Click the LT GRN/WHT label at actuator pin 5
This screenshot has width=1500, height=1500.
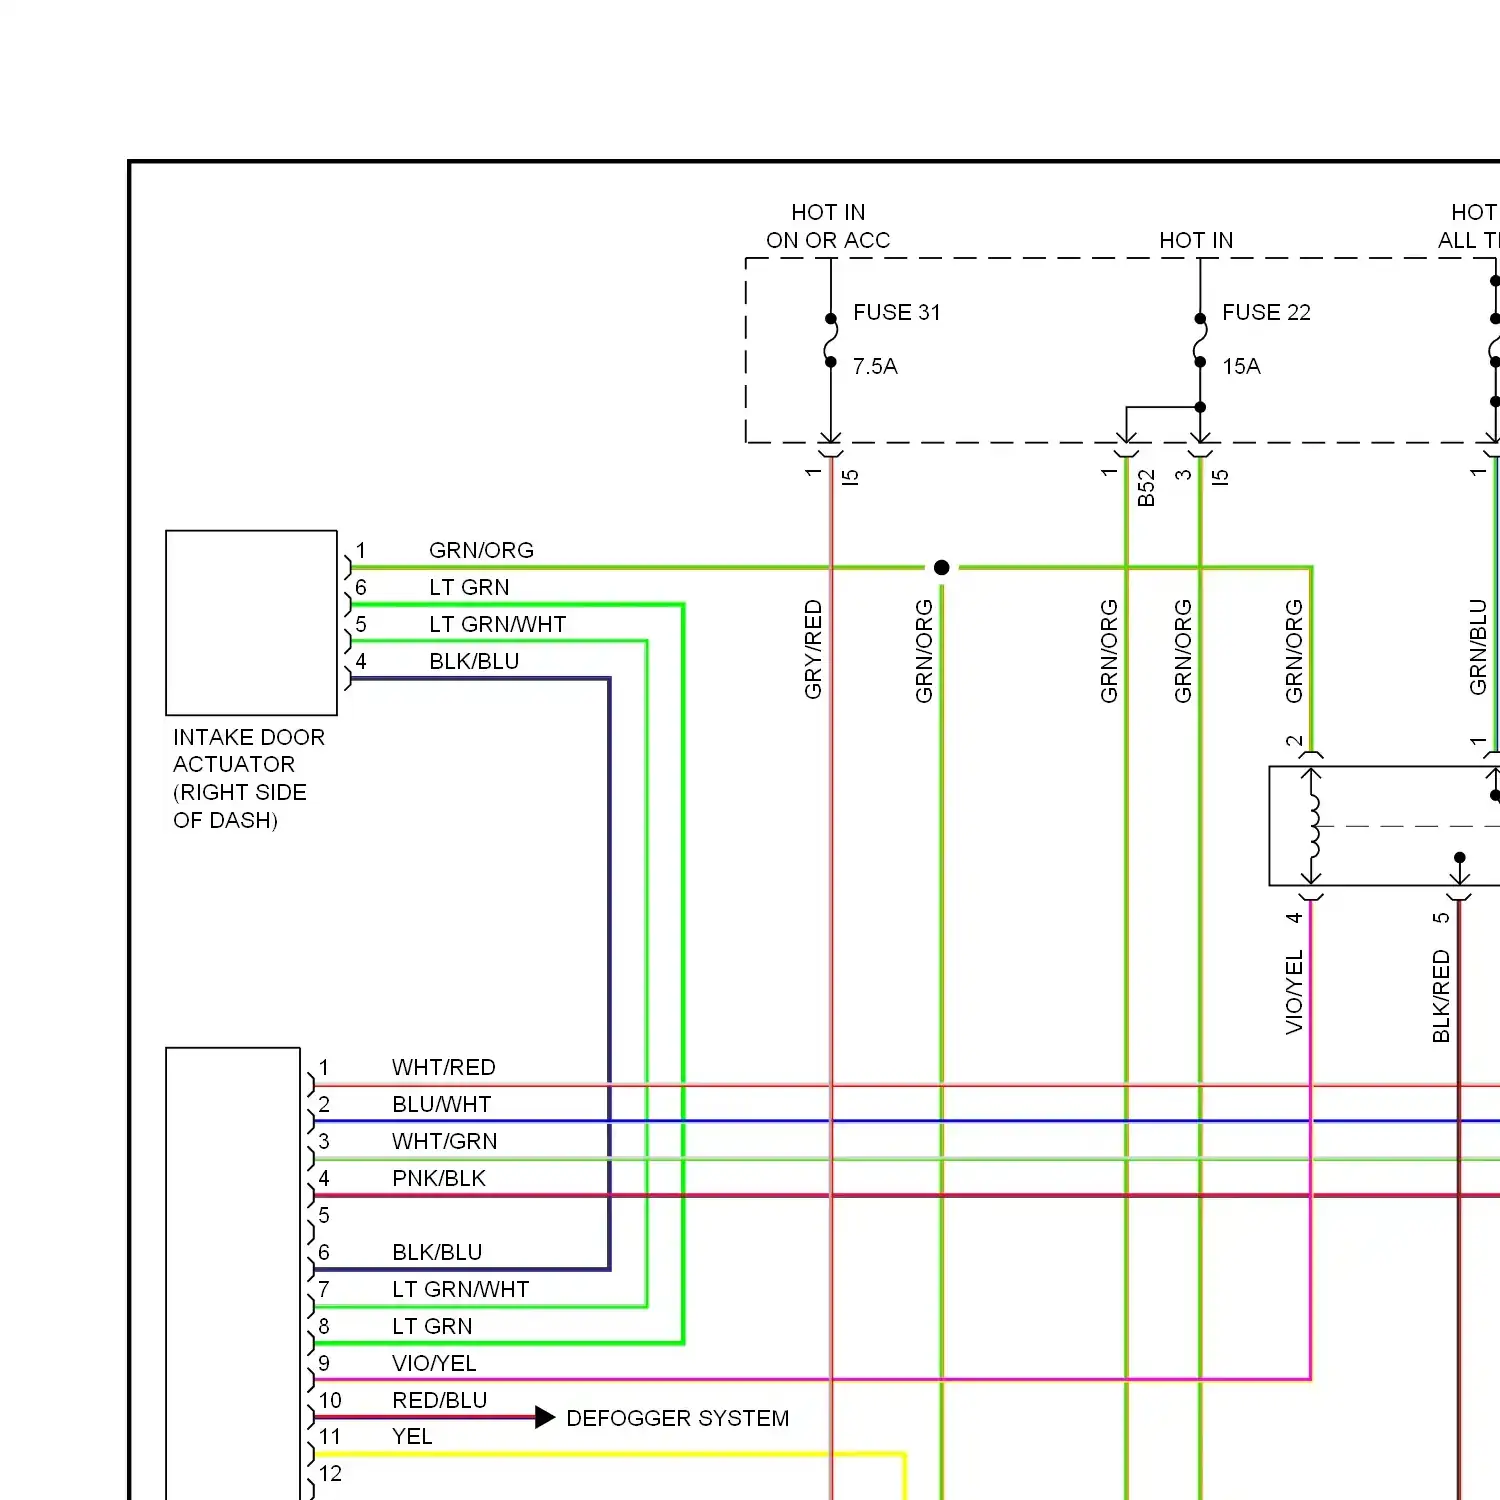[x=497, y=624]
